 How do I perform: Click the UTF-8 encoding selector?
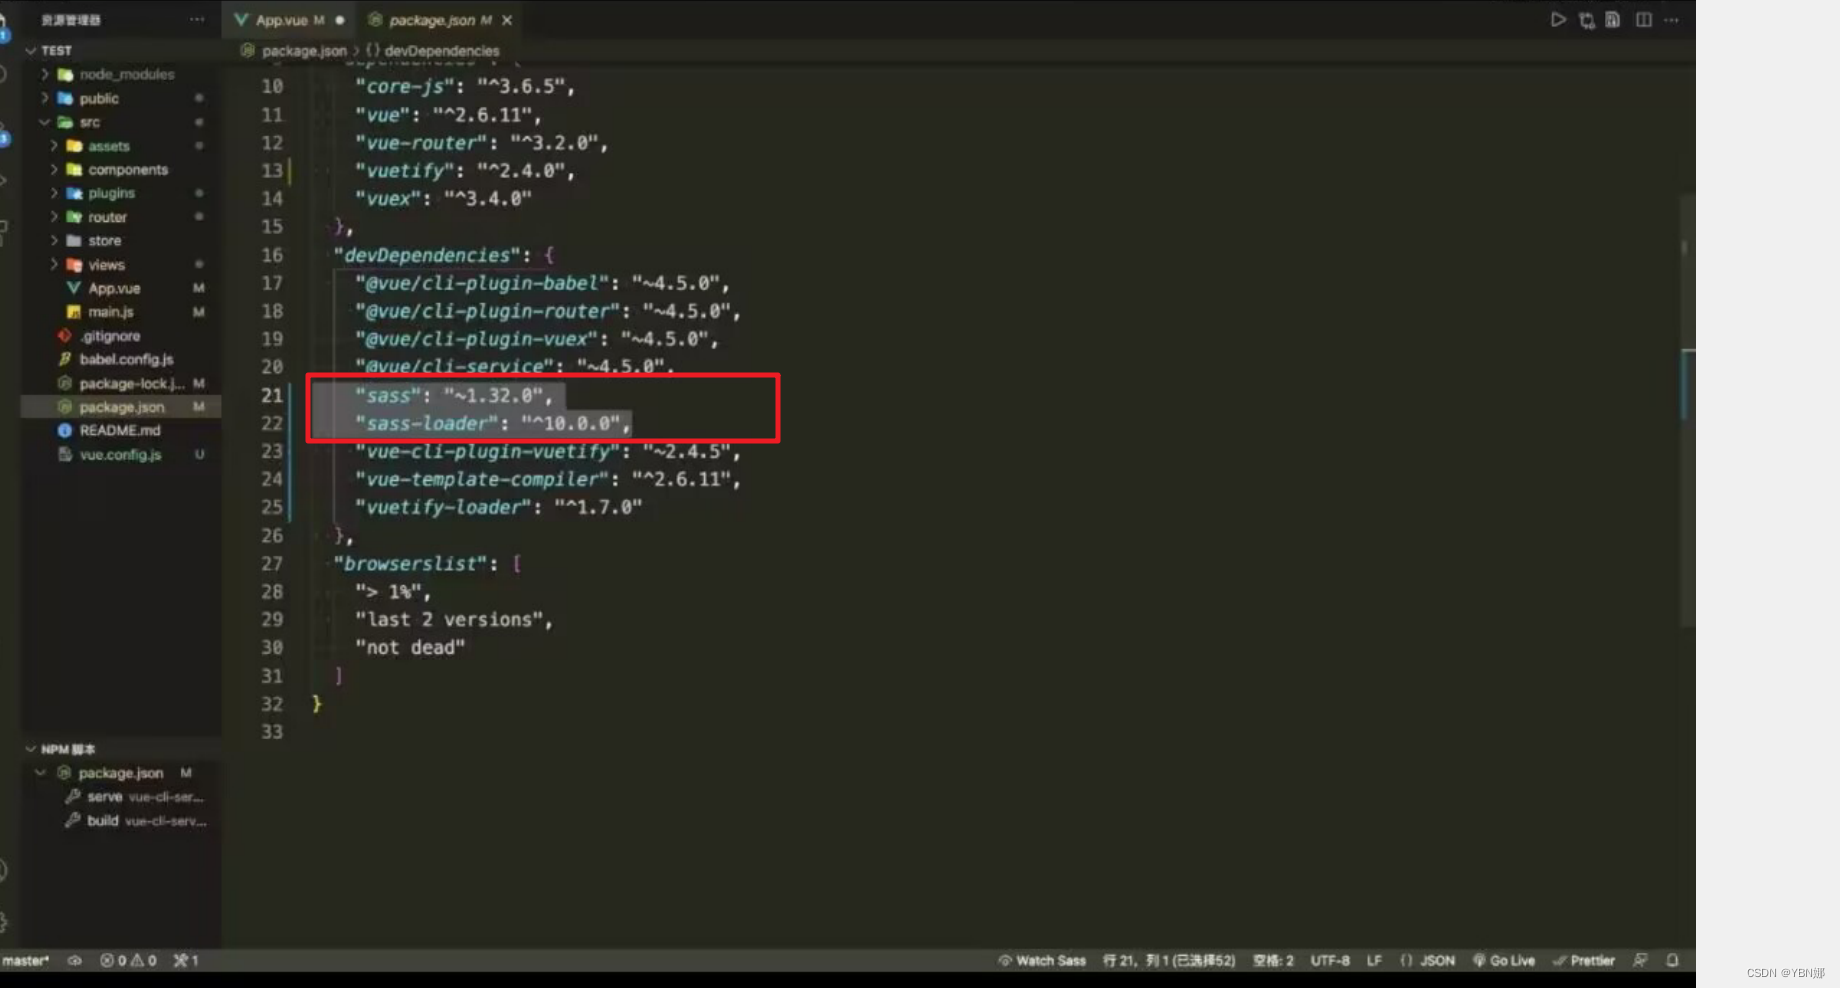tap(1330, 961)
